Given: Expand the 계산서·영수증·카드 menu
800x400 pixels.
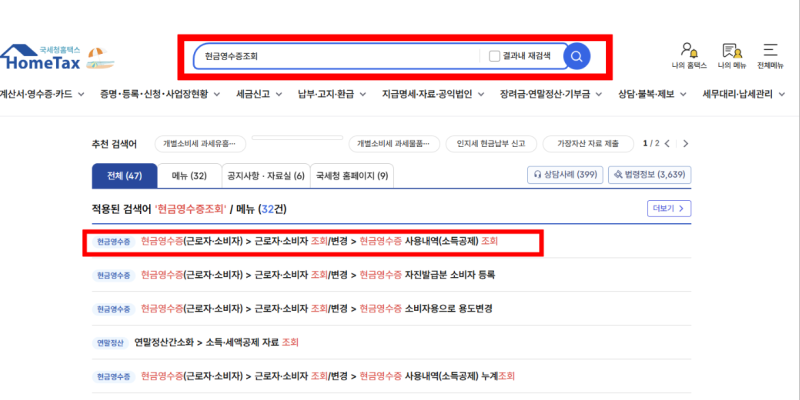Looking at the screenshot, I should (42, 94).
